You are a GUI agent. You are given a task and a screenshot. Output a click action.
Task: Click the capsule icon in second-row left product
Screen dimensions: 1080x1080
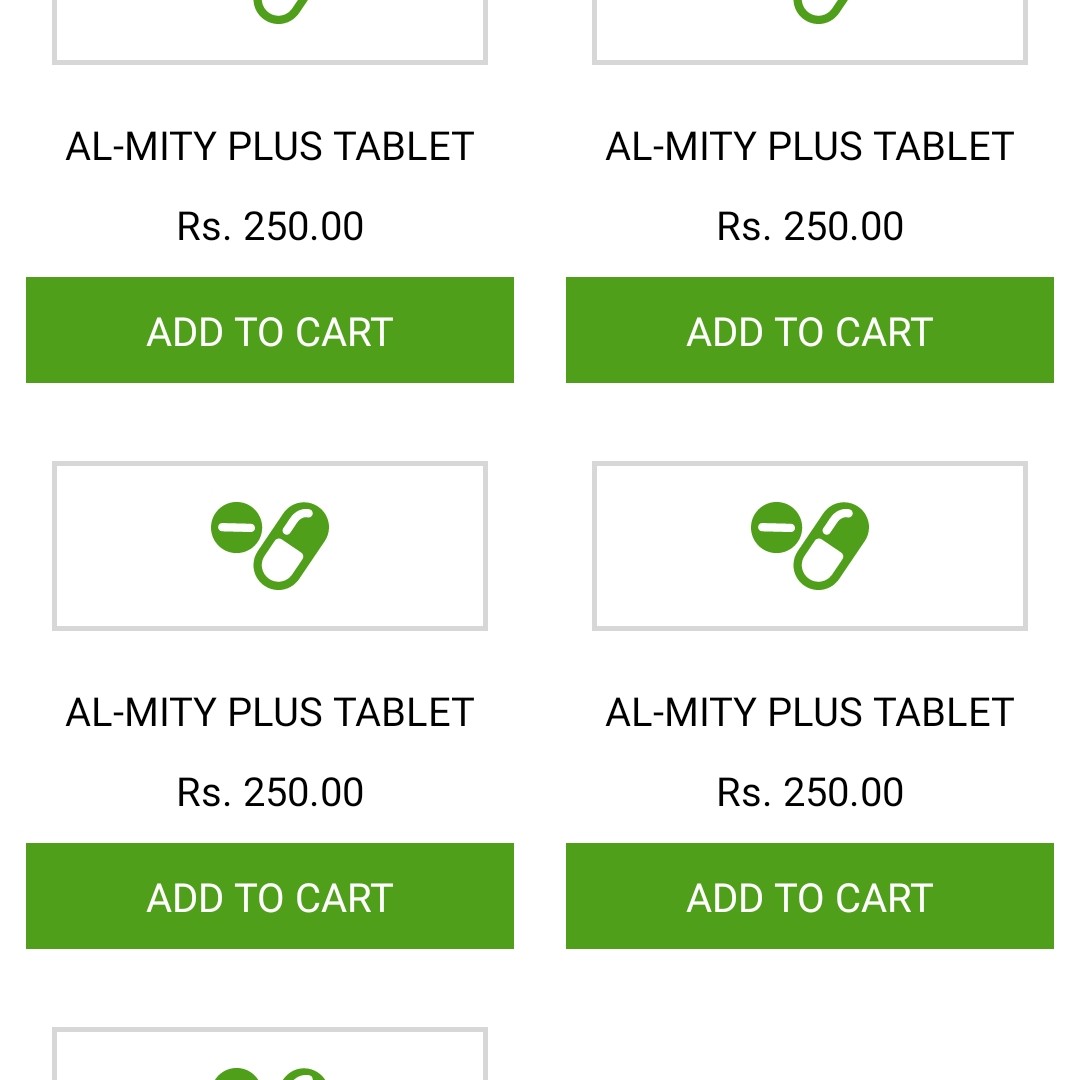(292, 548)
